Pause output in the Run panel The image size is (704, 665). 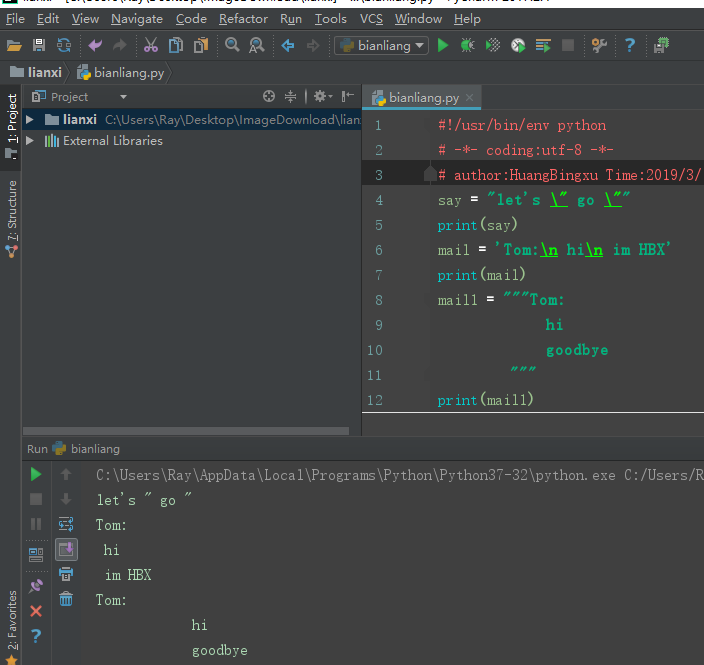click(x=36, y=524)
